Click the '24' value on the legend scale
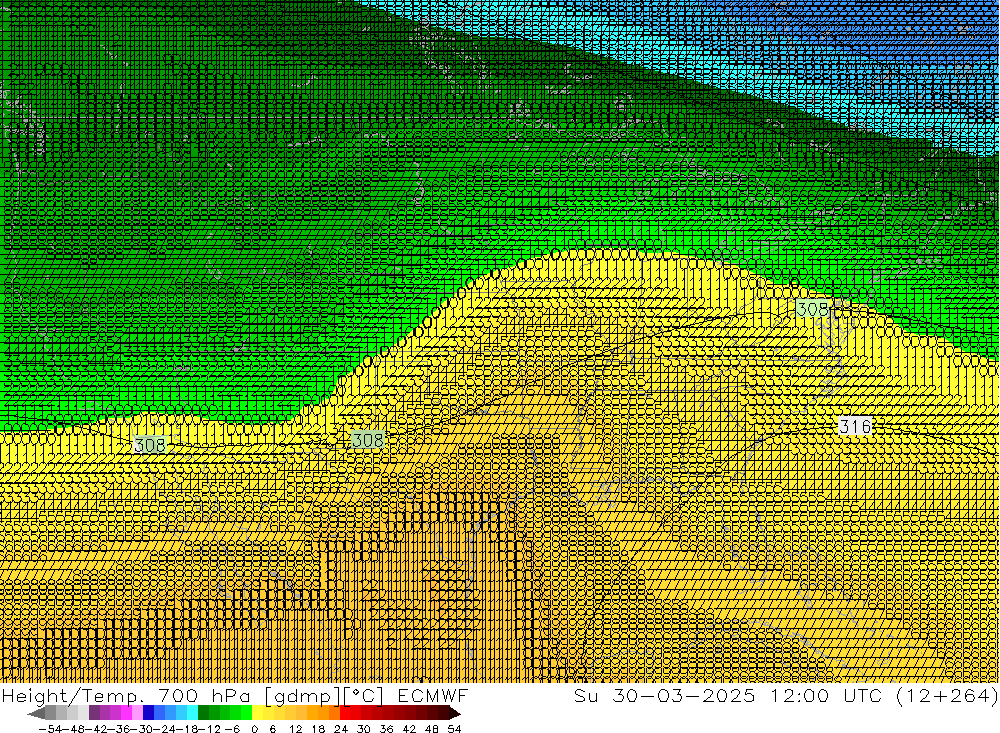 341,729
